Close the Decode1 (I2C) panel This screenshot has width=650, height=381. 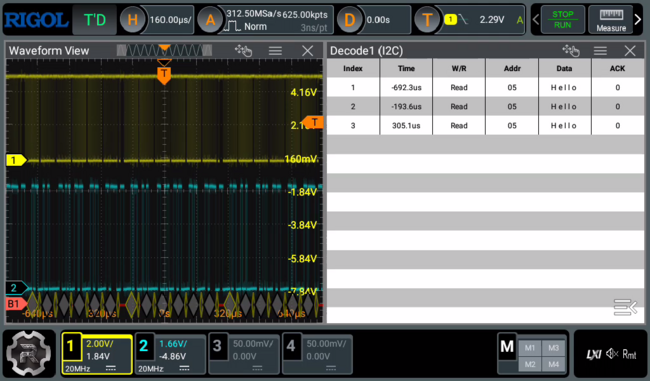(630, 51)
